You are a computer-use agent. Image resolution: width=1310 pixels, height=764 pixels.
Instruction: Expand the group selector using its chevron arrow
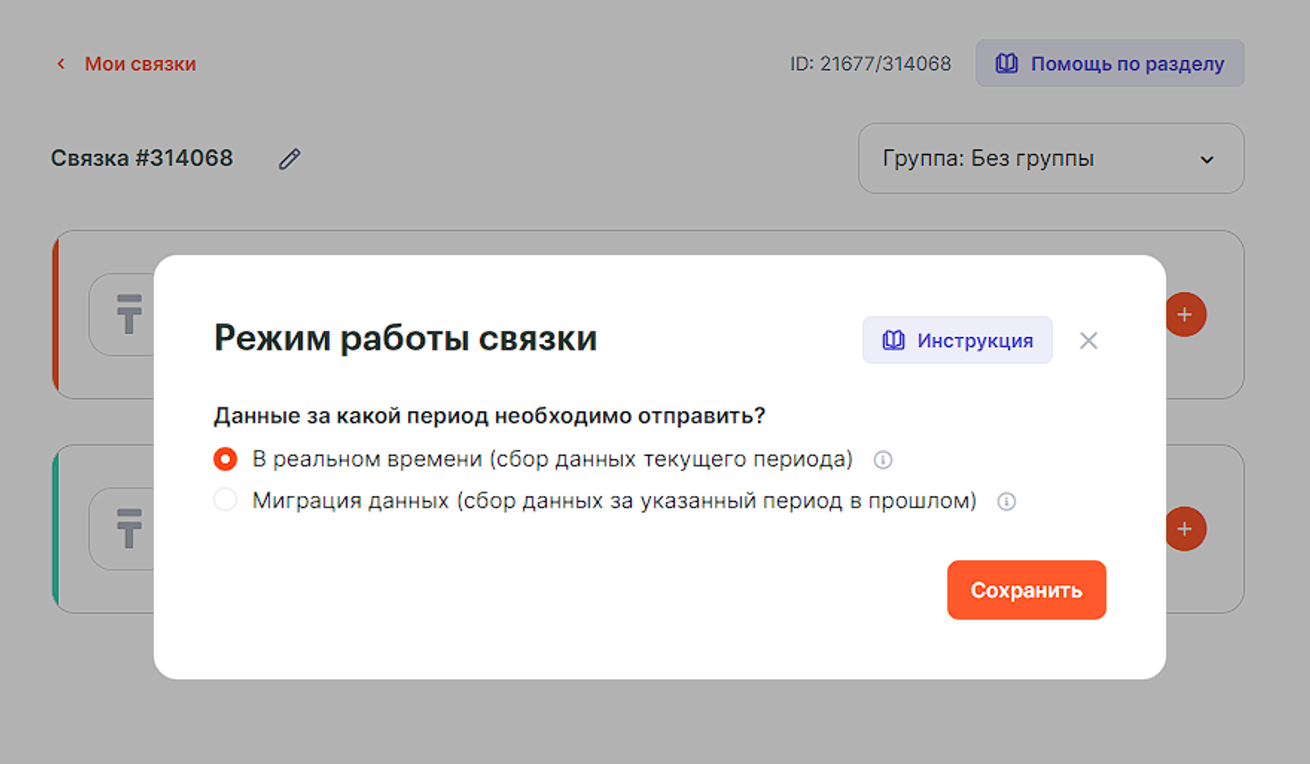1207,159
